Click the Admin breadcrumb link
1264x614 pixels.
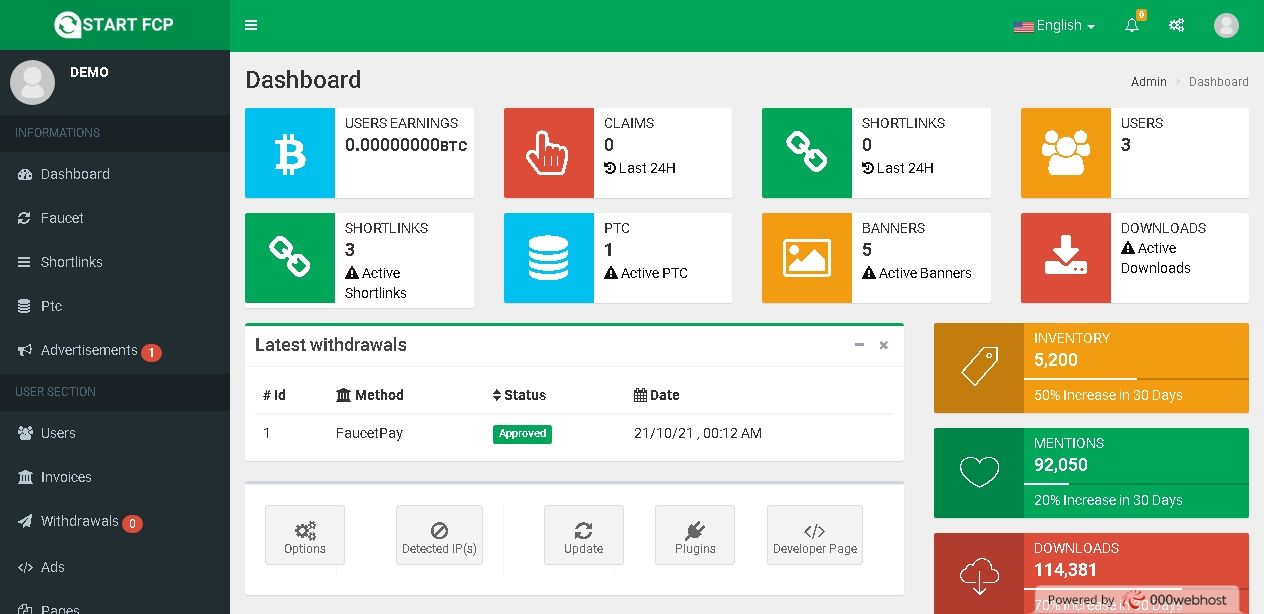[1149, 82]
